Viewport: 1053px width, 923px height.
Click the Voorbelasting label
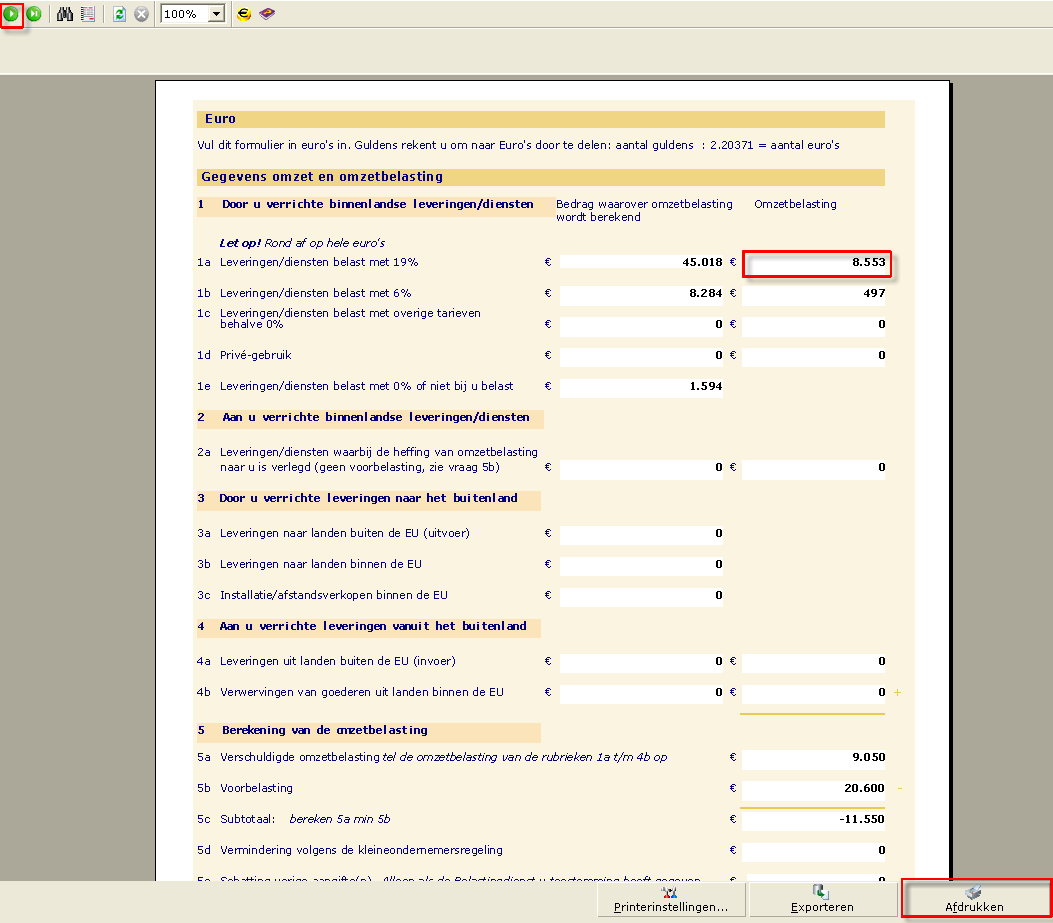click(x=257, y=788)
